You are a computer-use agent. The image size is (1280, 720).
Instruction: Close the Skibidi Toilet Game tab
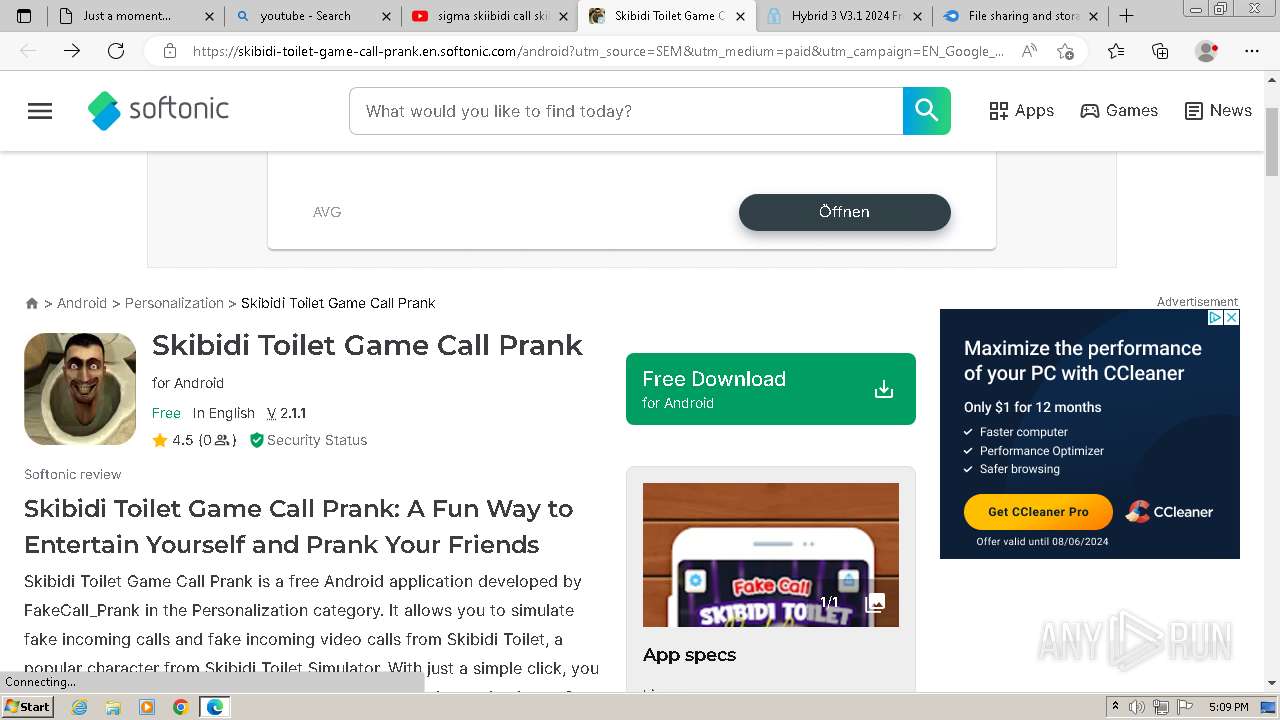coord(741,16)
